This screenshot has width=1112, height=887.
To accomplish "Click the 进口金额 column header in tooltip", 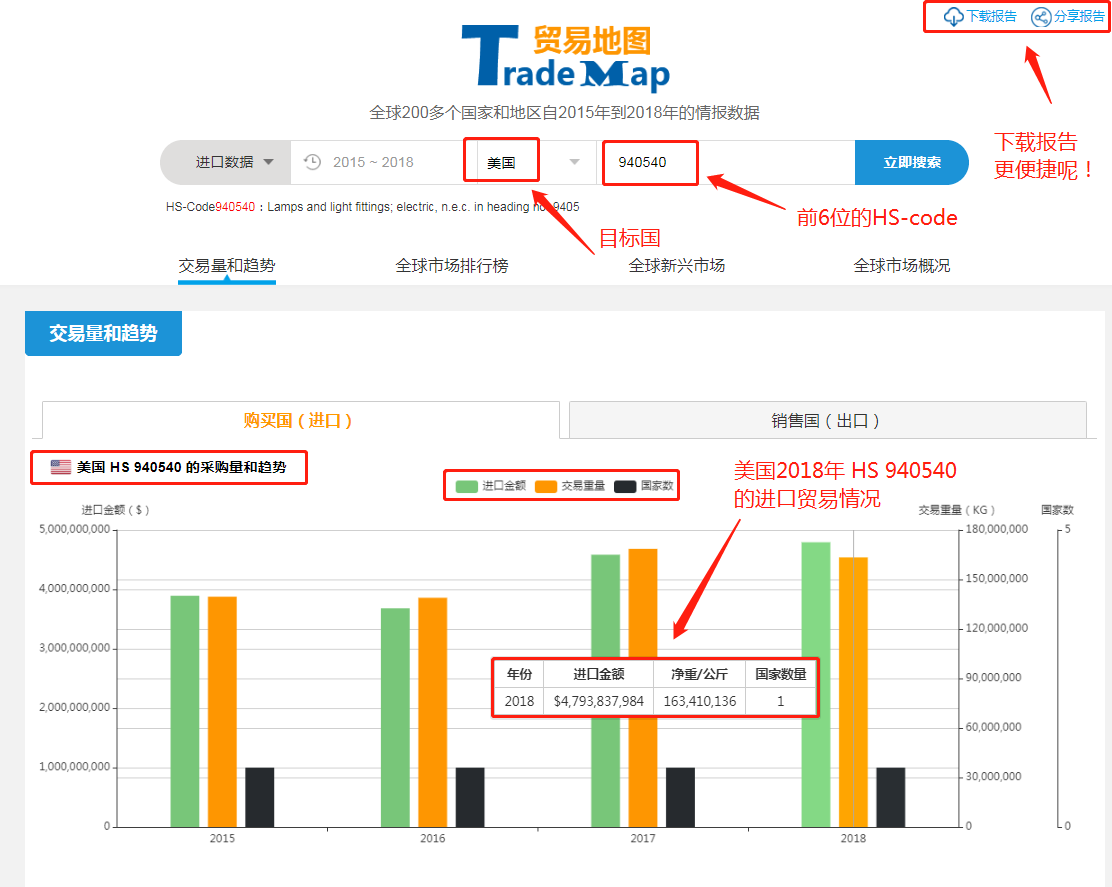I will pyautogui.click(x=599, y=674).
